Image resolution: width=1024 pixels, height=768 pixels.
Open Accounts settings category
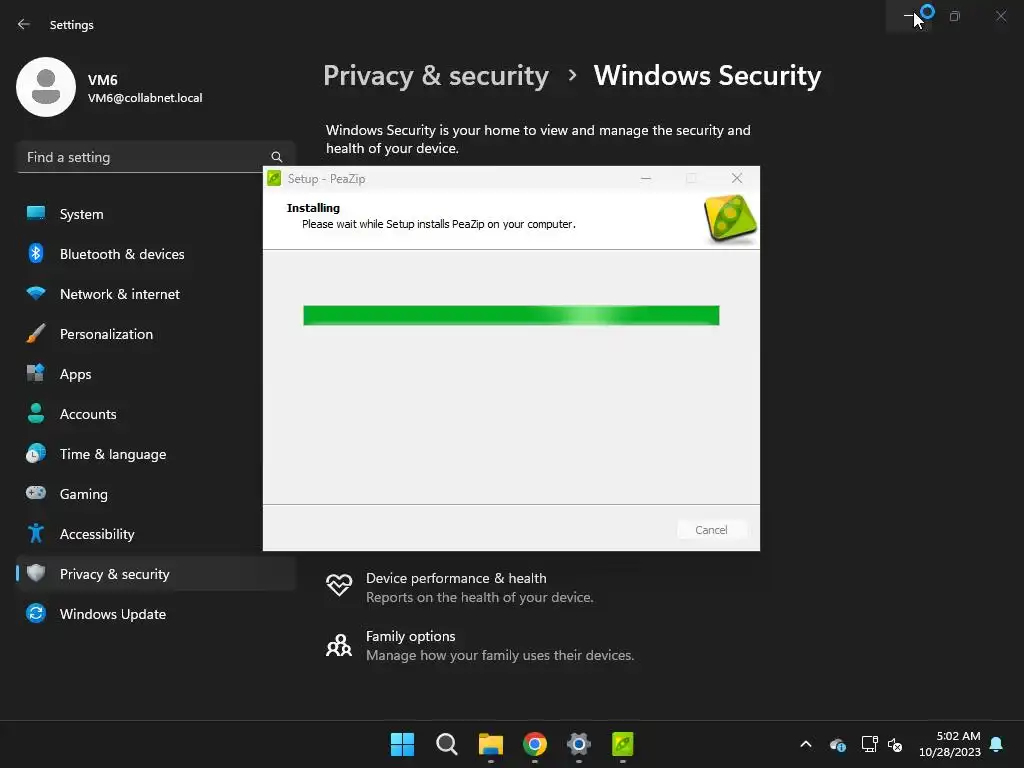click(156, 414)
